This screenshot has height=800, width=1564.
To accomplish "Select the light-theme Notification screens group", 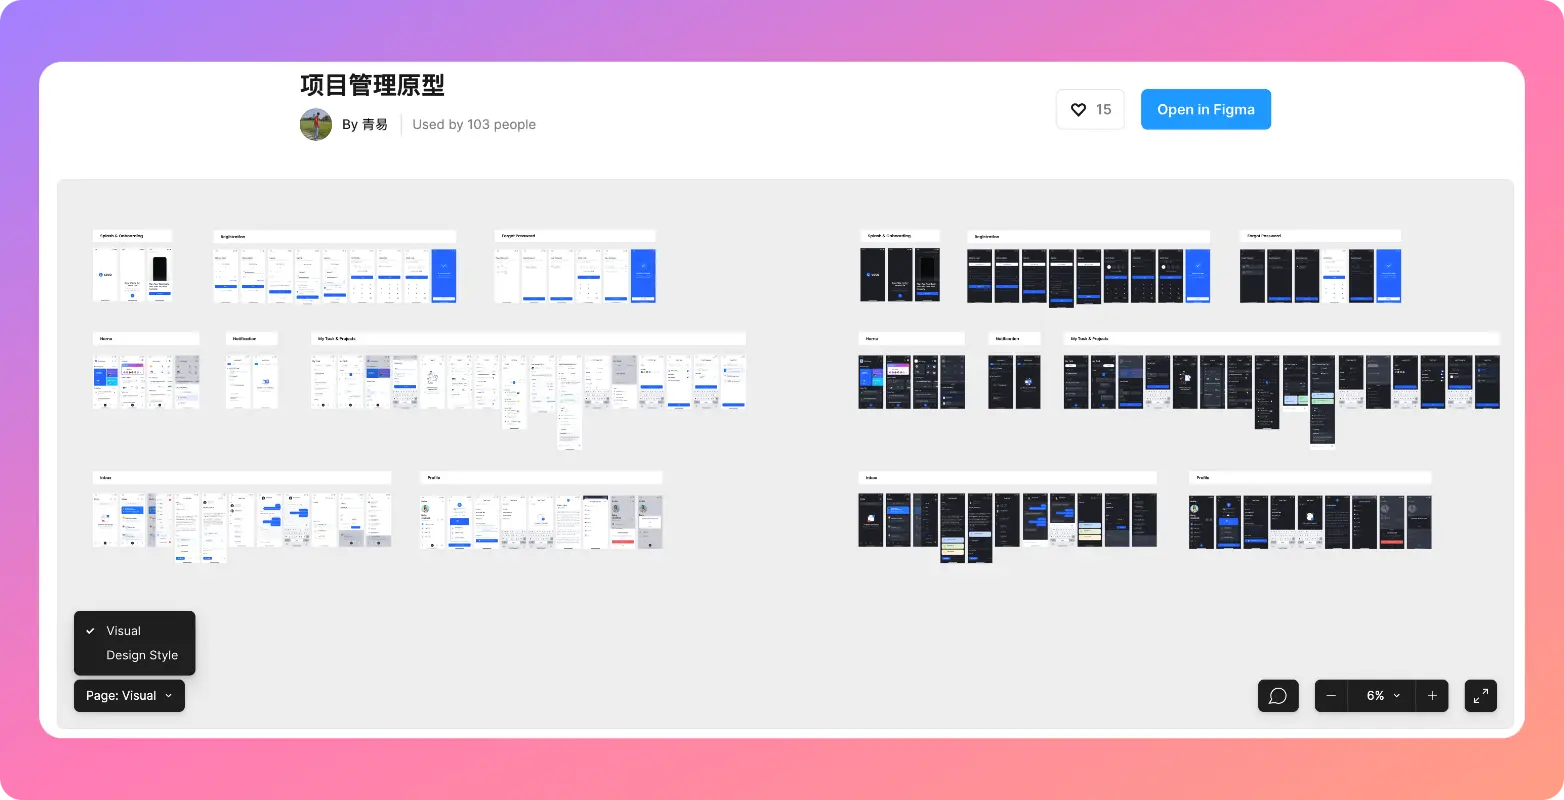I will (x=251, y=381).
